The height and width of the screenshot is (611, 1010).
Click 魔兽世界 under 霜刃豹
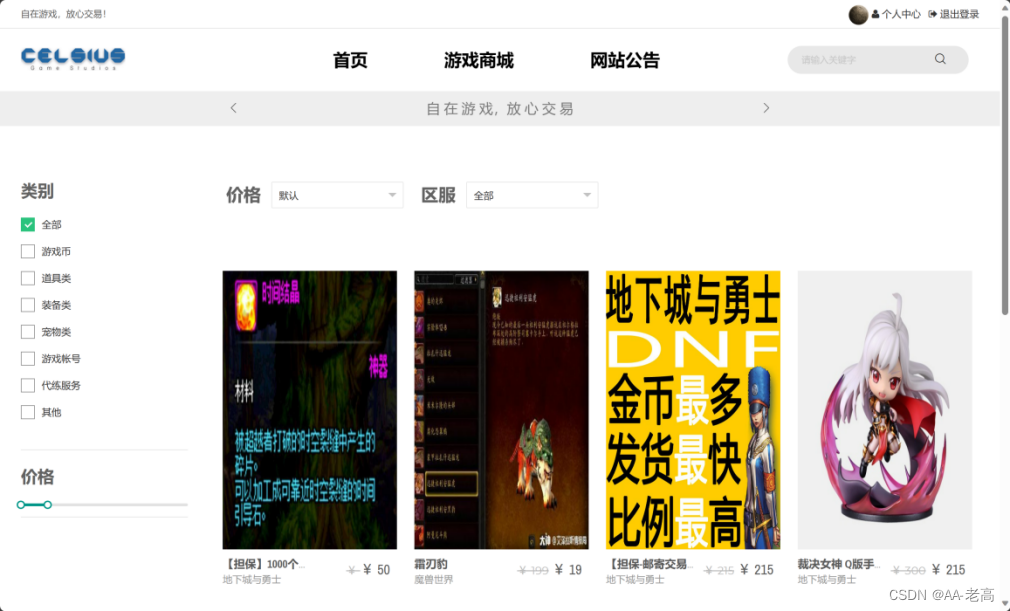coord(434,580)
